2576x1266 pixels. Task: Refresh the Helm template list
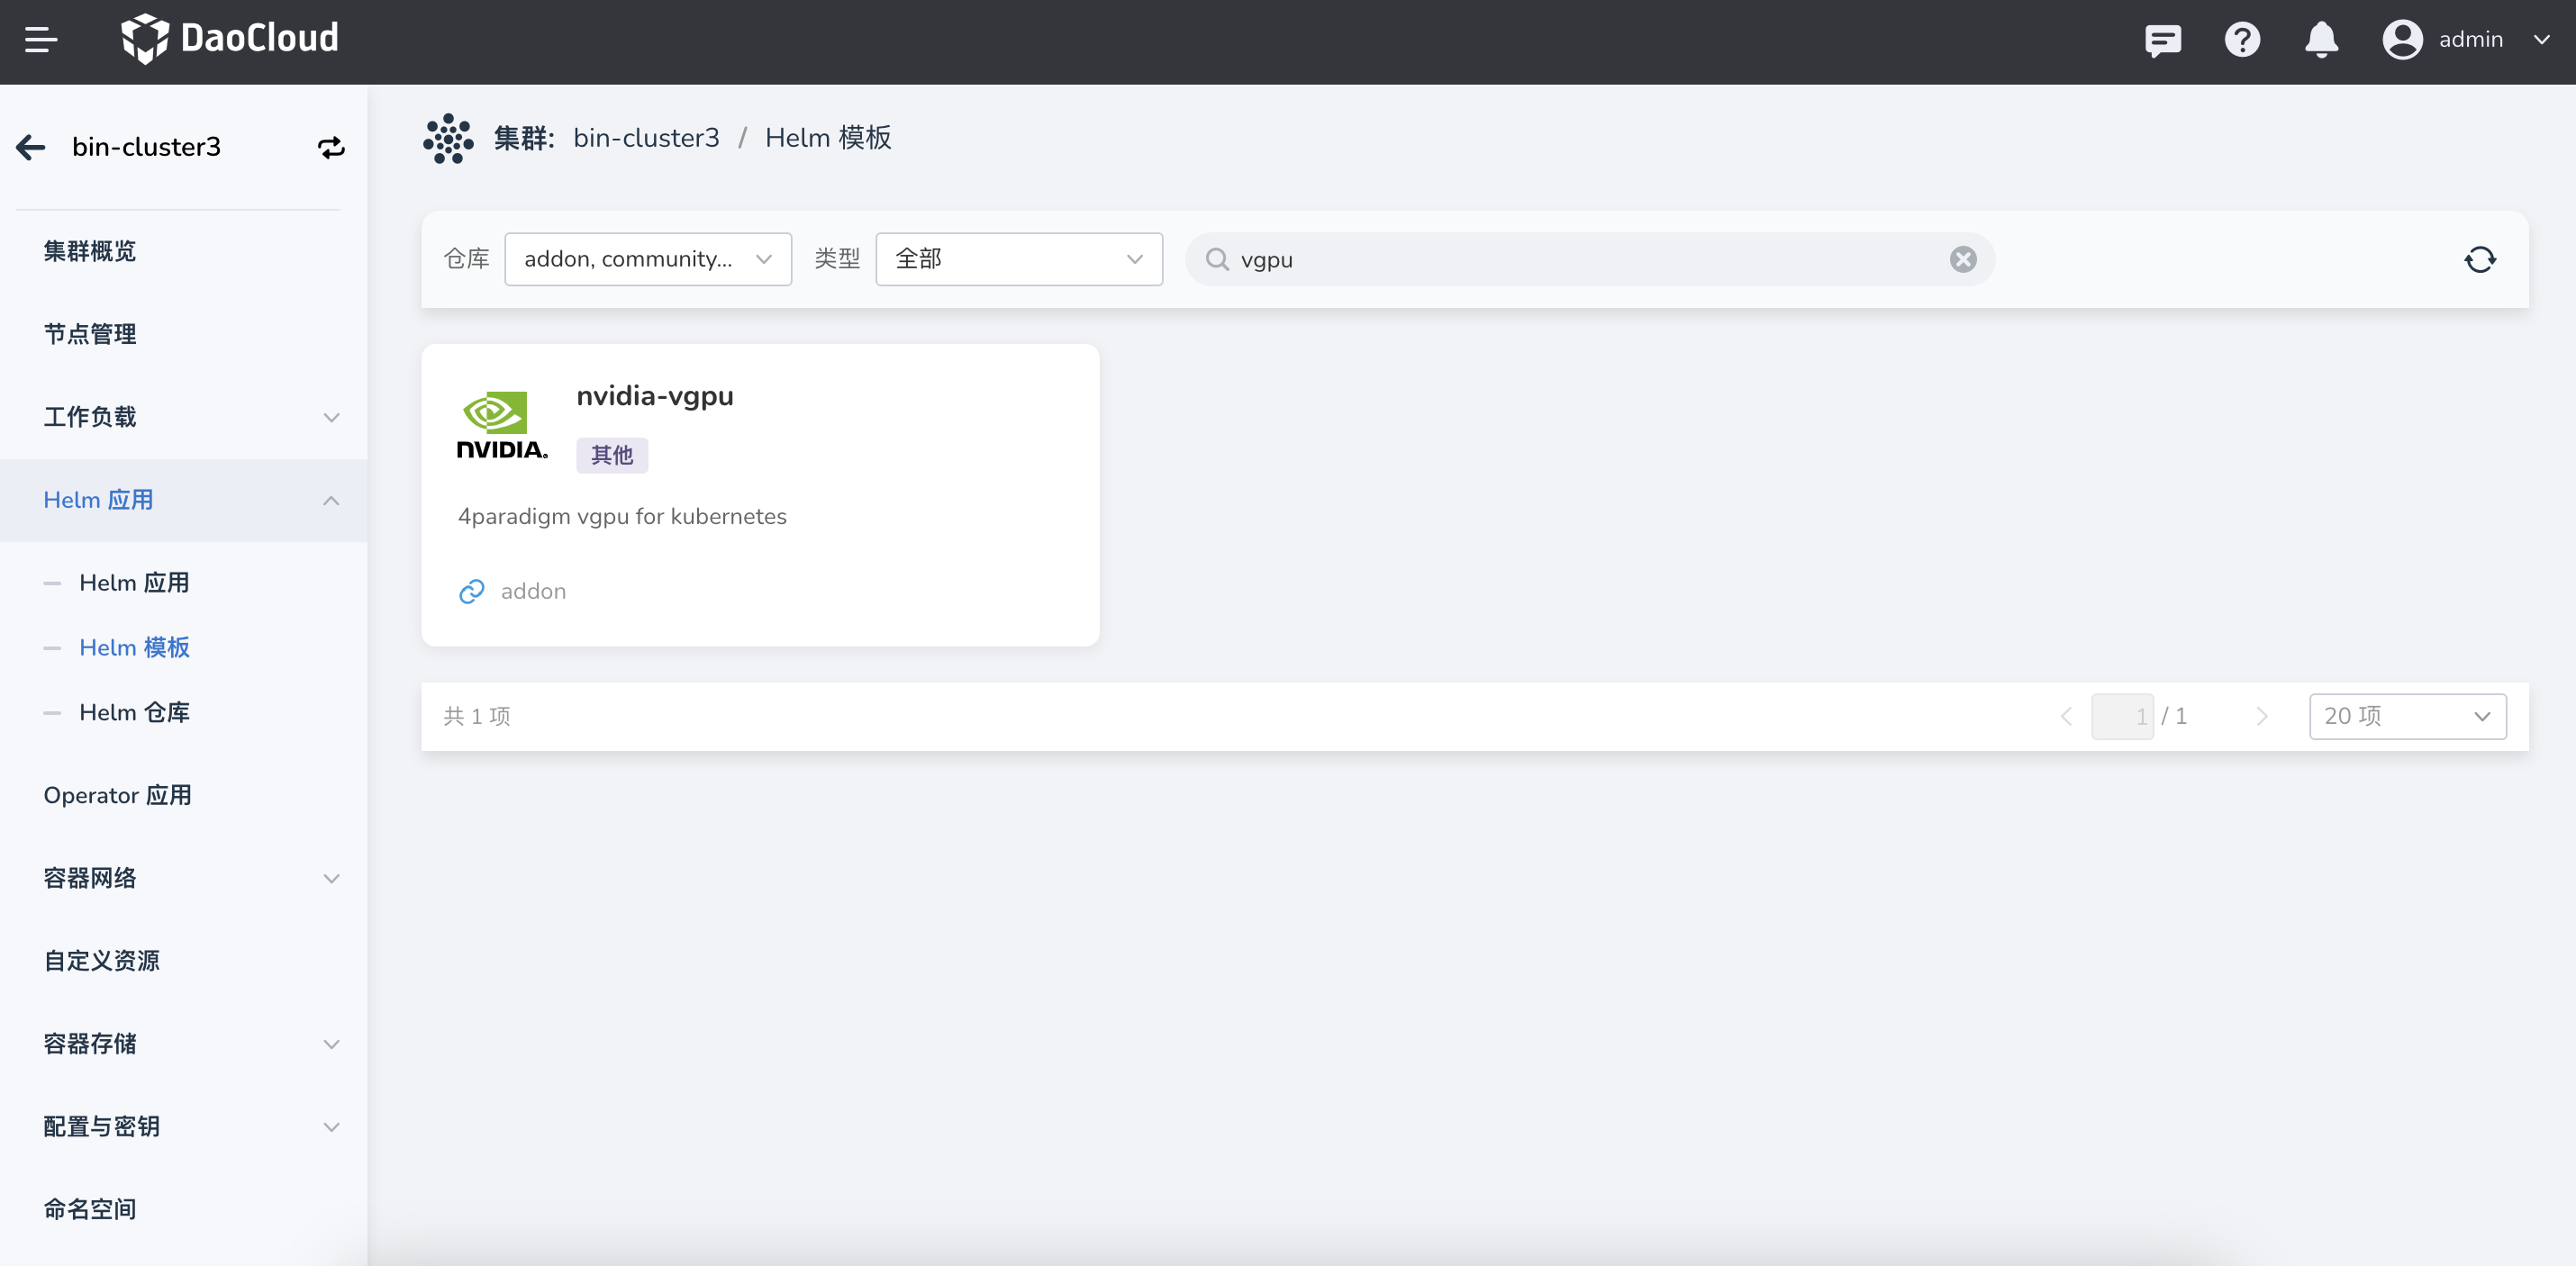[x=2480, y=259]
